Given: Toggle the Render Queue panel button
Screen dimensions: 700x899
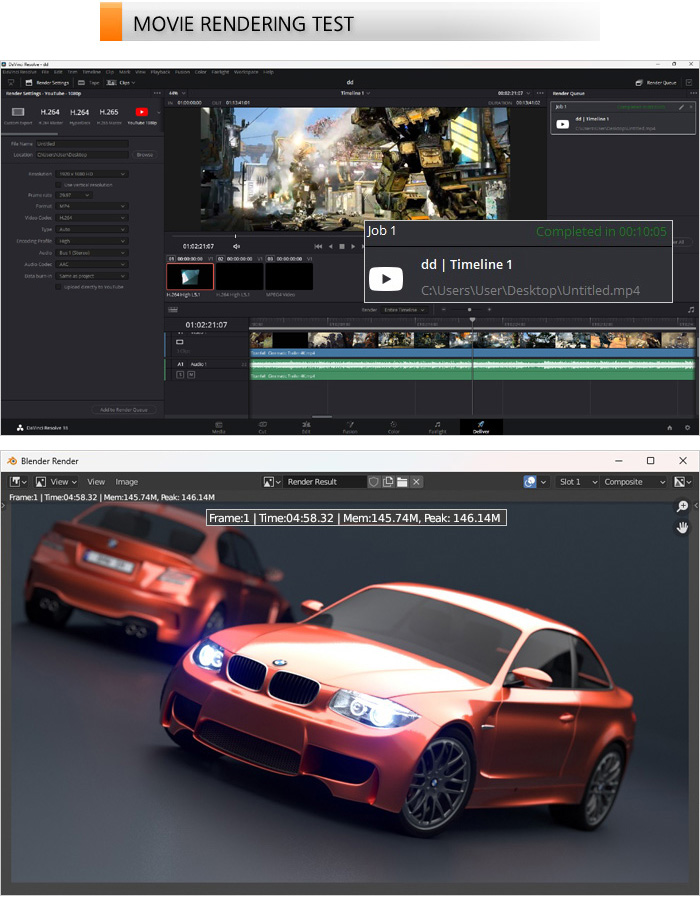Looking at the screenshot, I should 656,83.
